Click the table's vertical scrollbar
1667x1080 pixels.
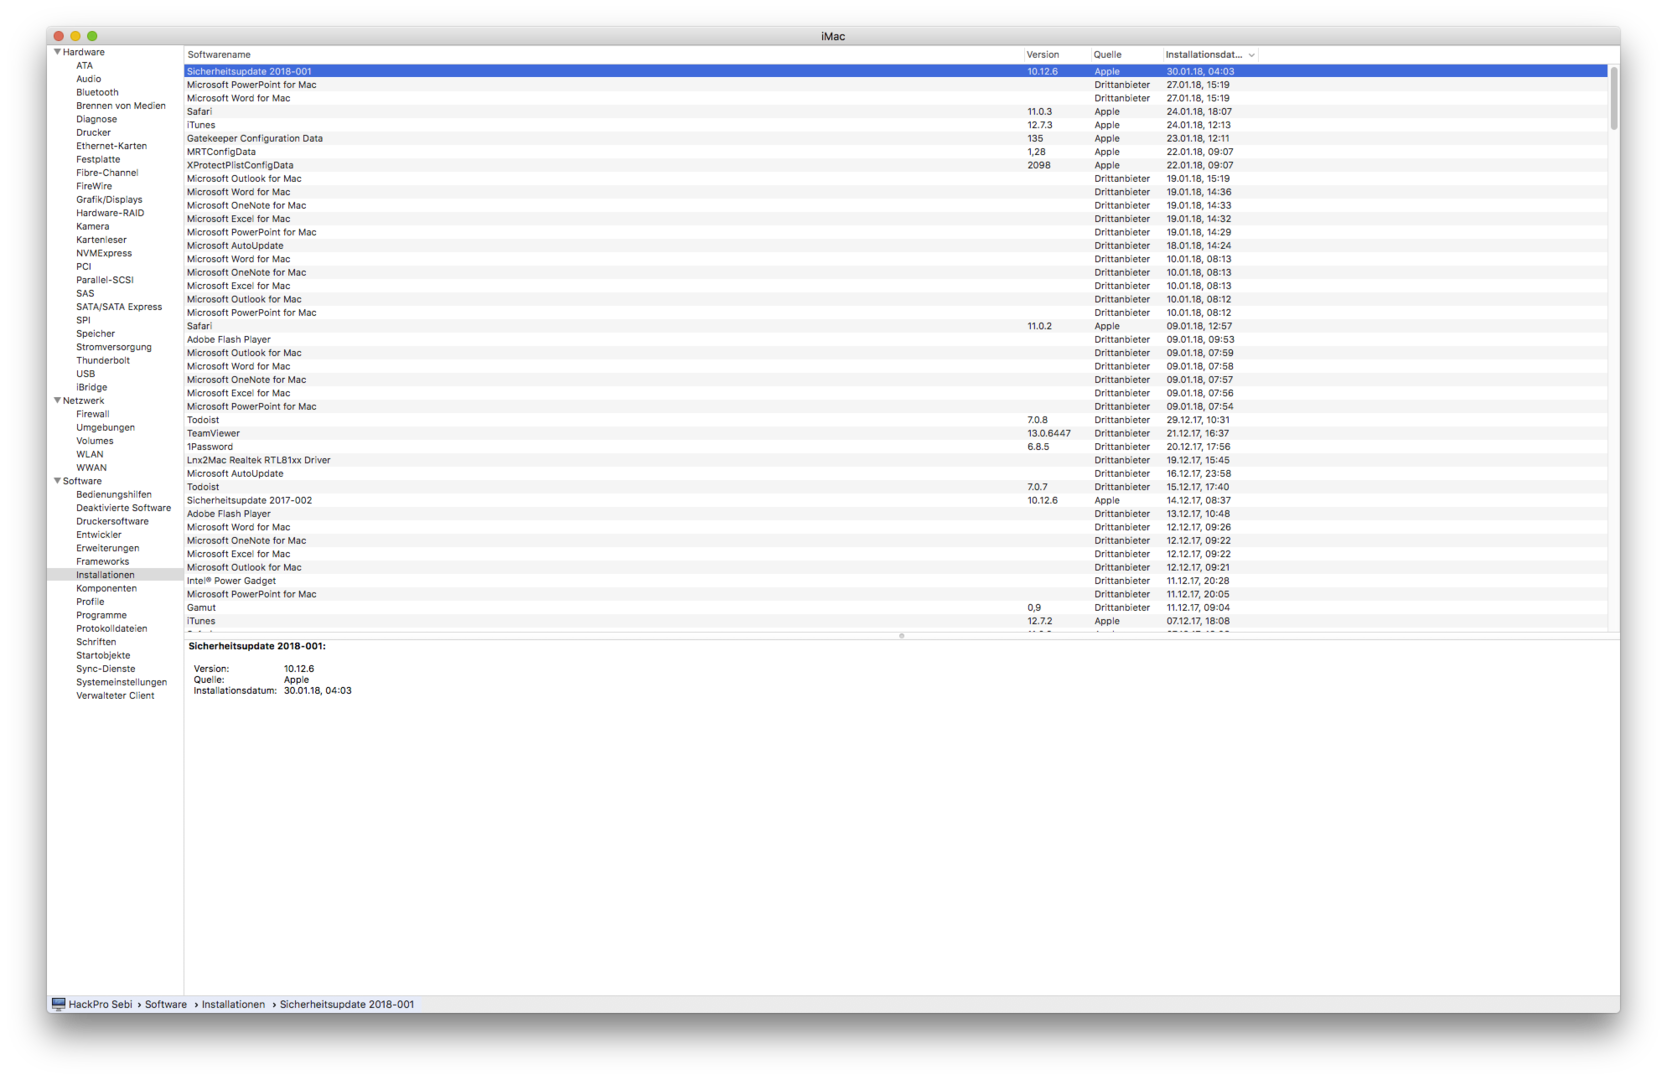[1613, 98]
